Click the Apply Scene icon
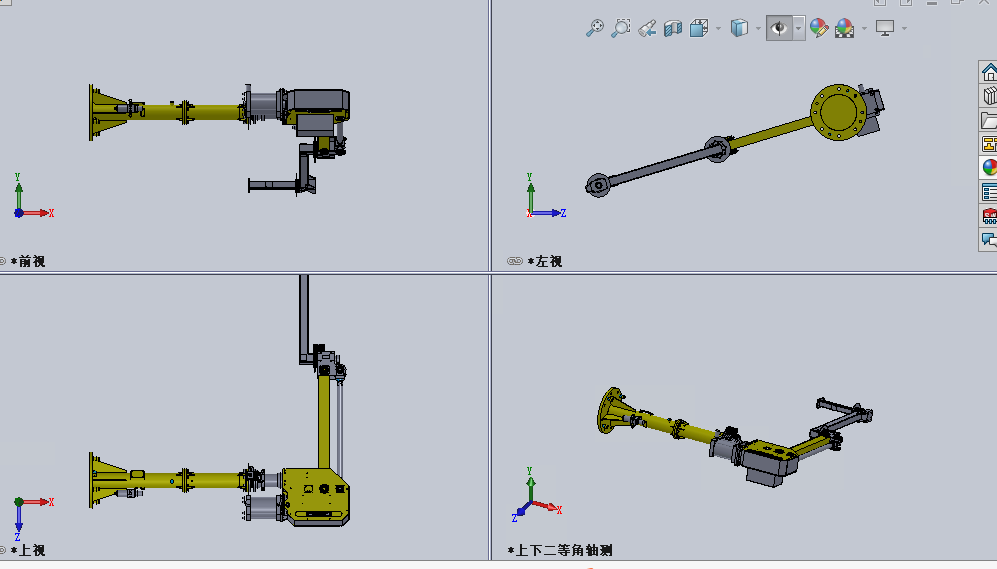 (x=844, y=28)
